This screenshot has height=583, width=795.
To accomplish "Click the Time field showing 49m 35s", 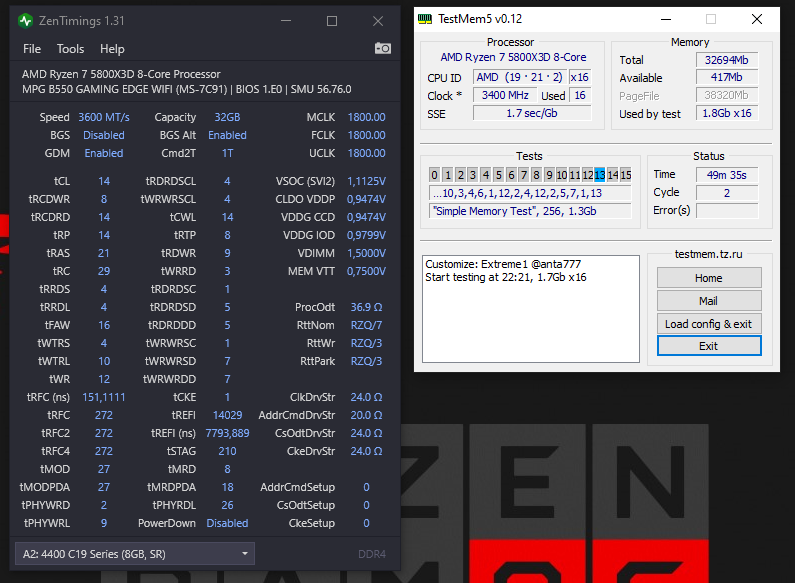I will coord(727,175).
